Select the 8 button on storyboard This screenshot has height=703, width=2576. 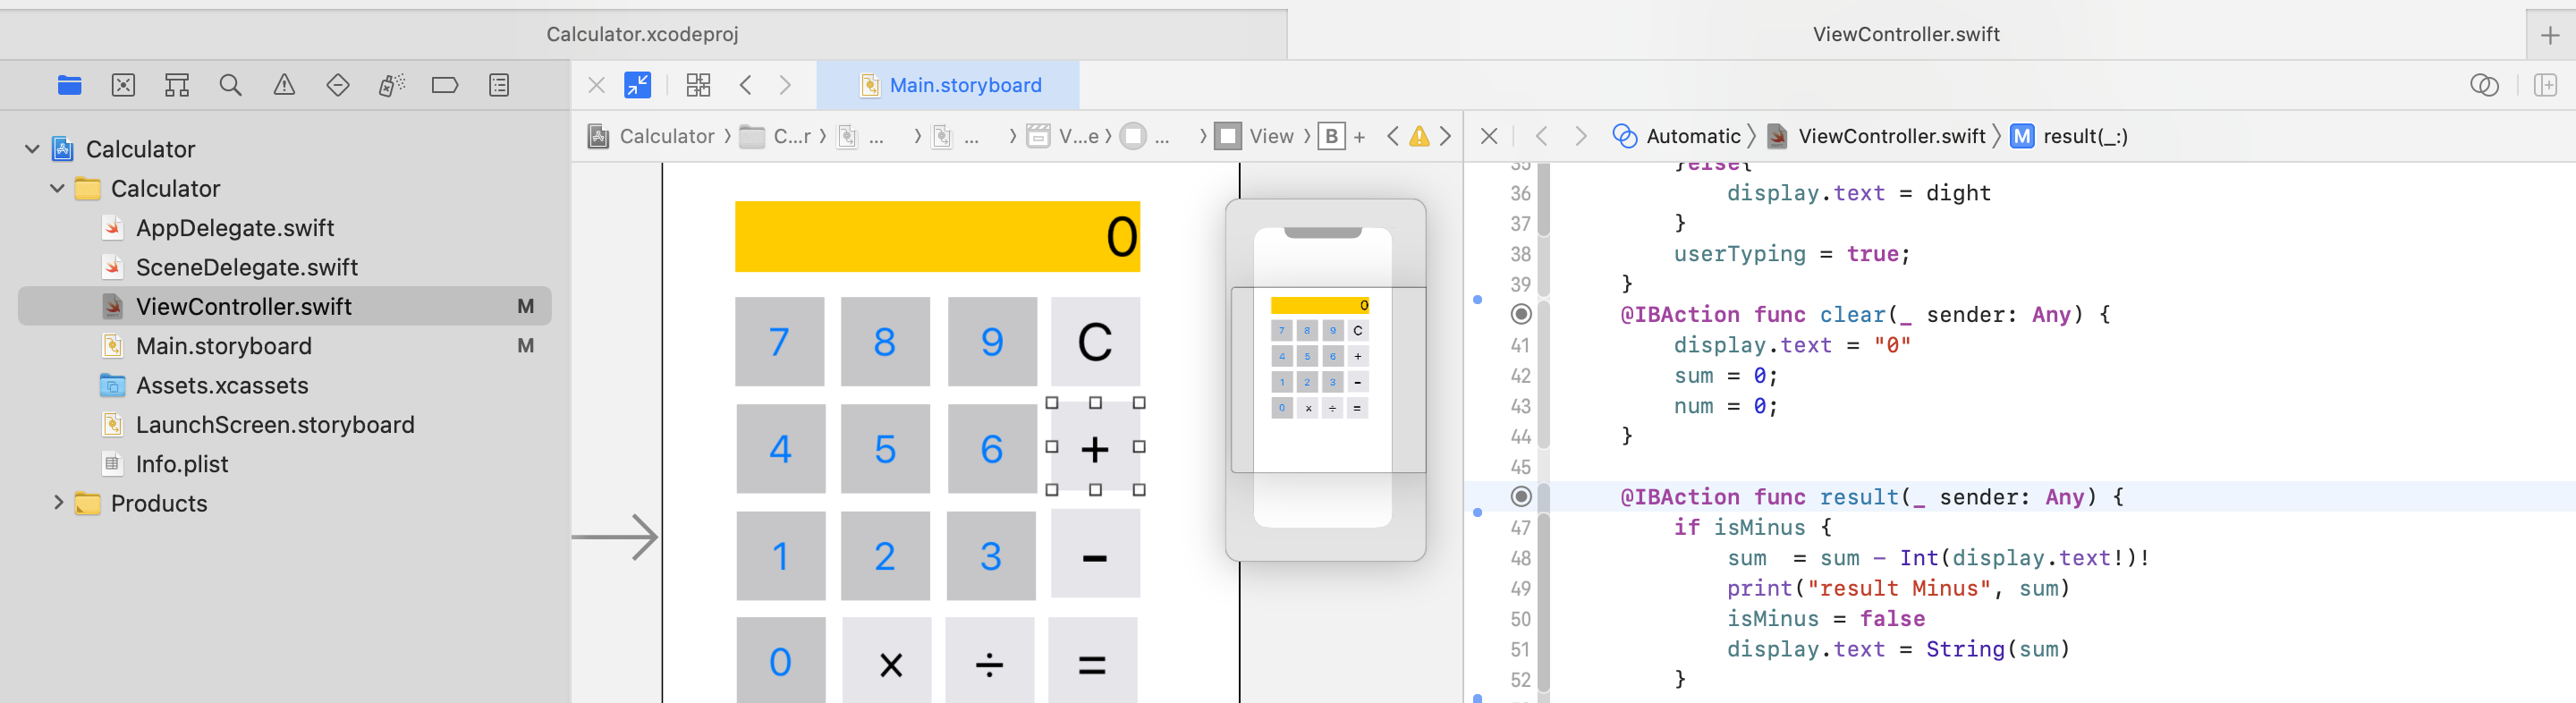885,342
